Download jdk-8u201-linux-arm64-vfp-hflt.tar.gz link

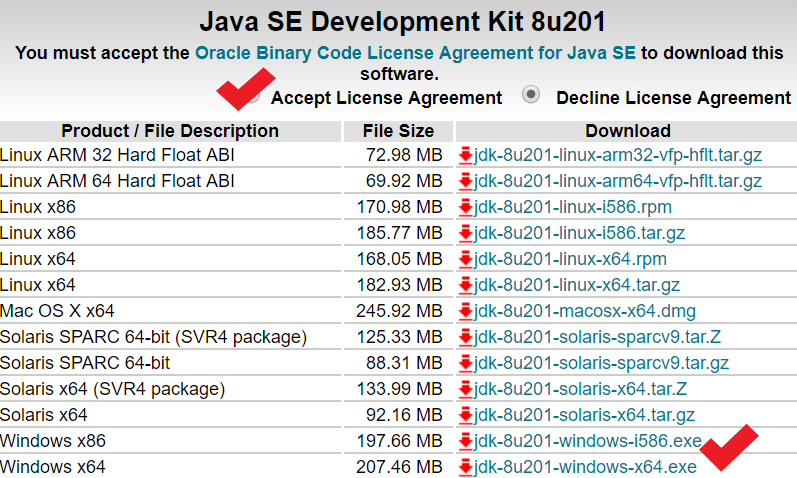pos(618,181)
